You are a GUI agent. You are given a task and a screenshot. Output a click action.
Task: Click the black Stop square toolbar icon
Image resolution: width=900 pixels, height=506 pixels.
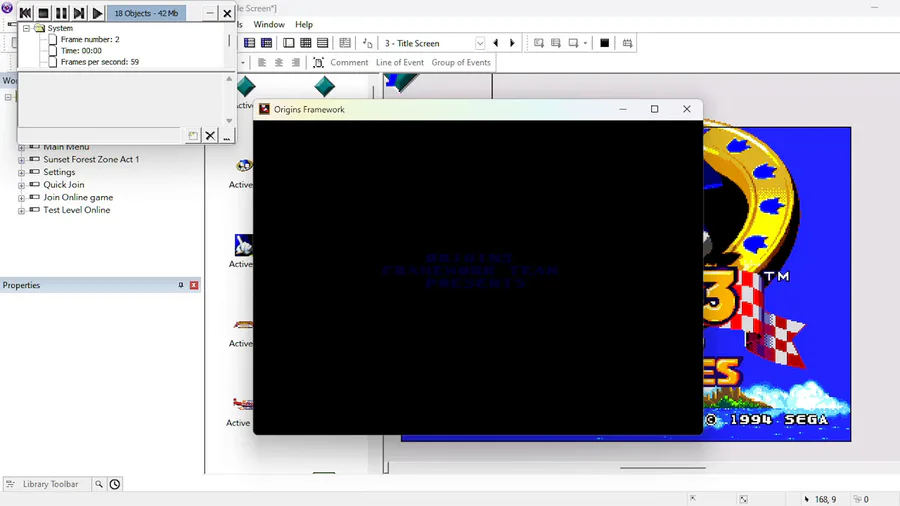coord(604,43)
